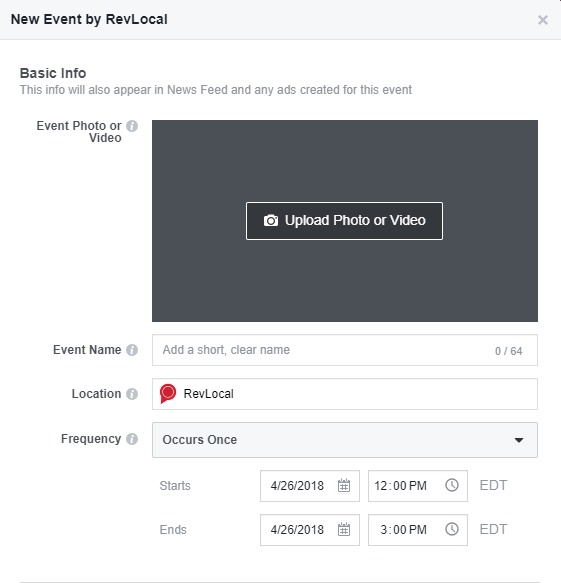This screenshot has width=561, height=583.
Task: Click the RevLocal Location input field
Action: [345, 394]
